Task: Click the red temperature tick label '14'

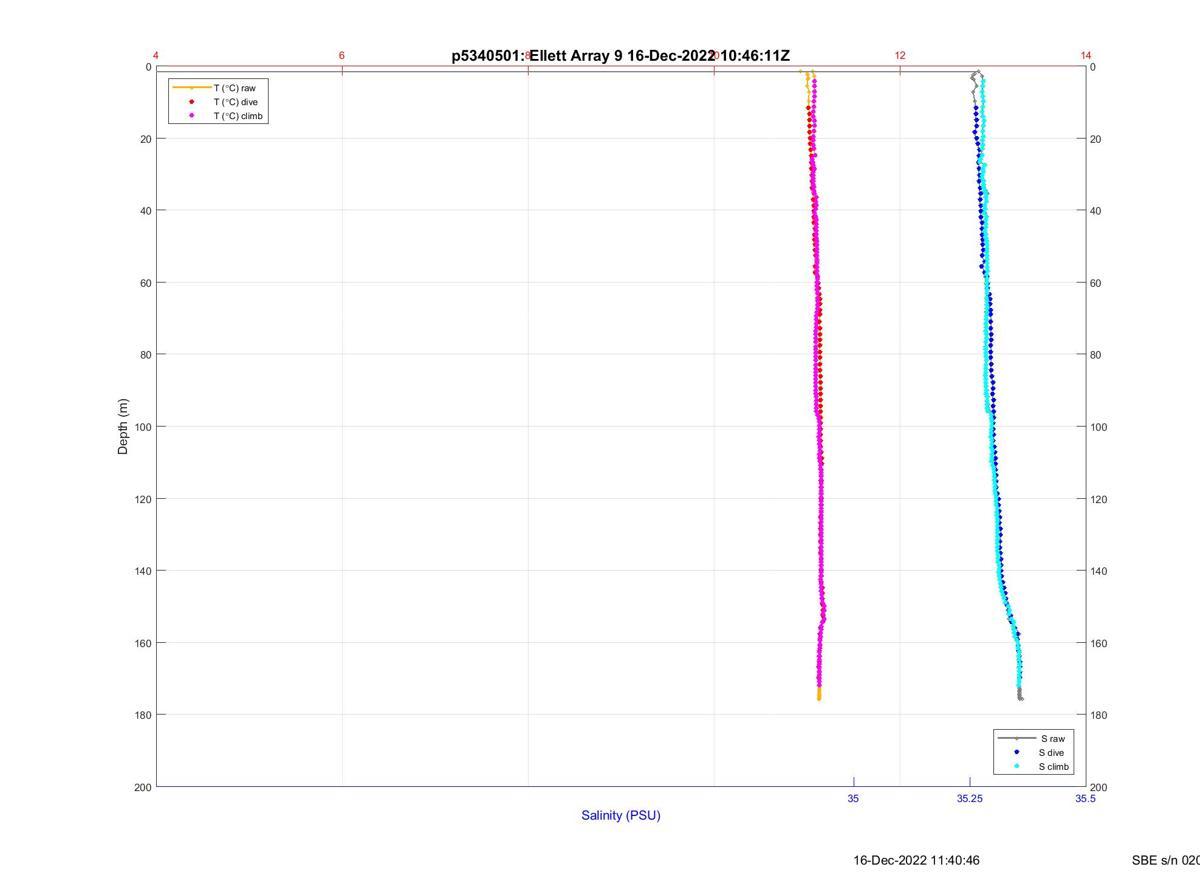Action: [x=1086, y=55]
